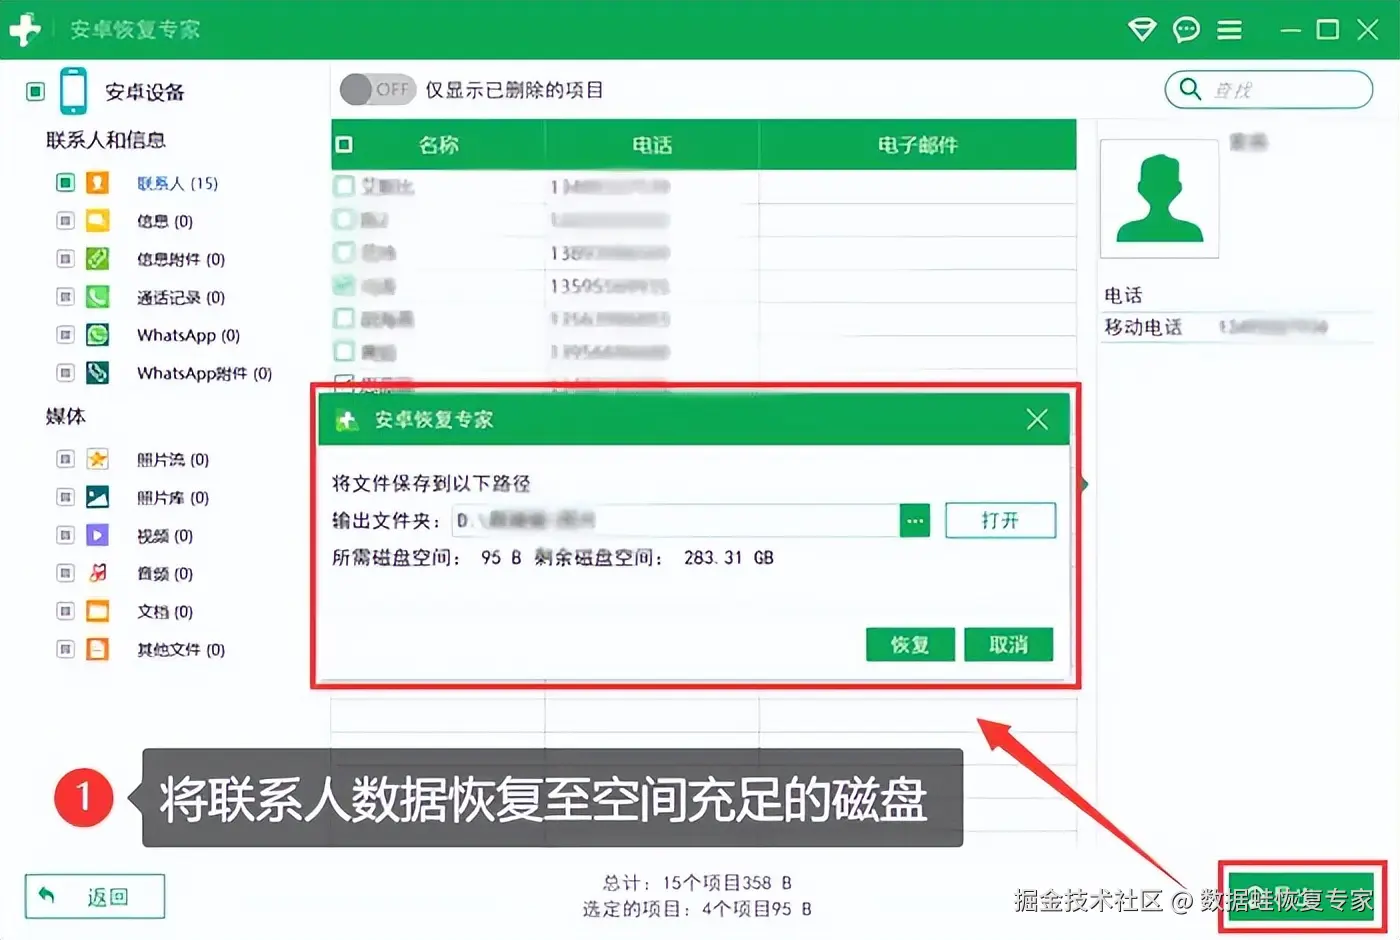The height and width of the screenshot is (940, 1400).
Task: Click the Messages (信息) category icon
Action: tap(97, 221)
